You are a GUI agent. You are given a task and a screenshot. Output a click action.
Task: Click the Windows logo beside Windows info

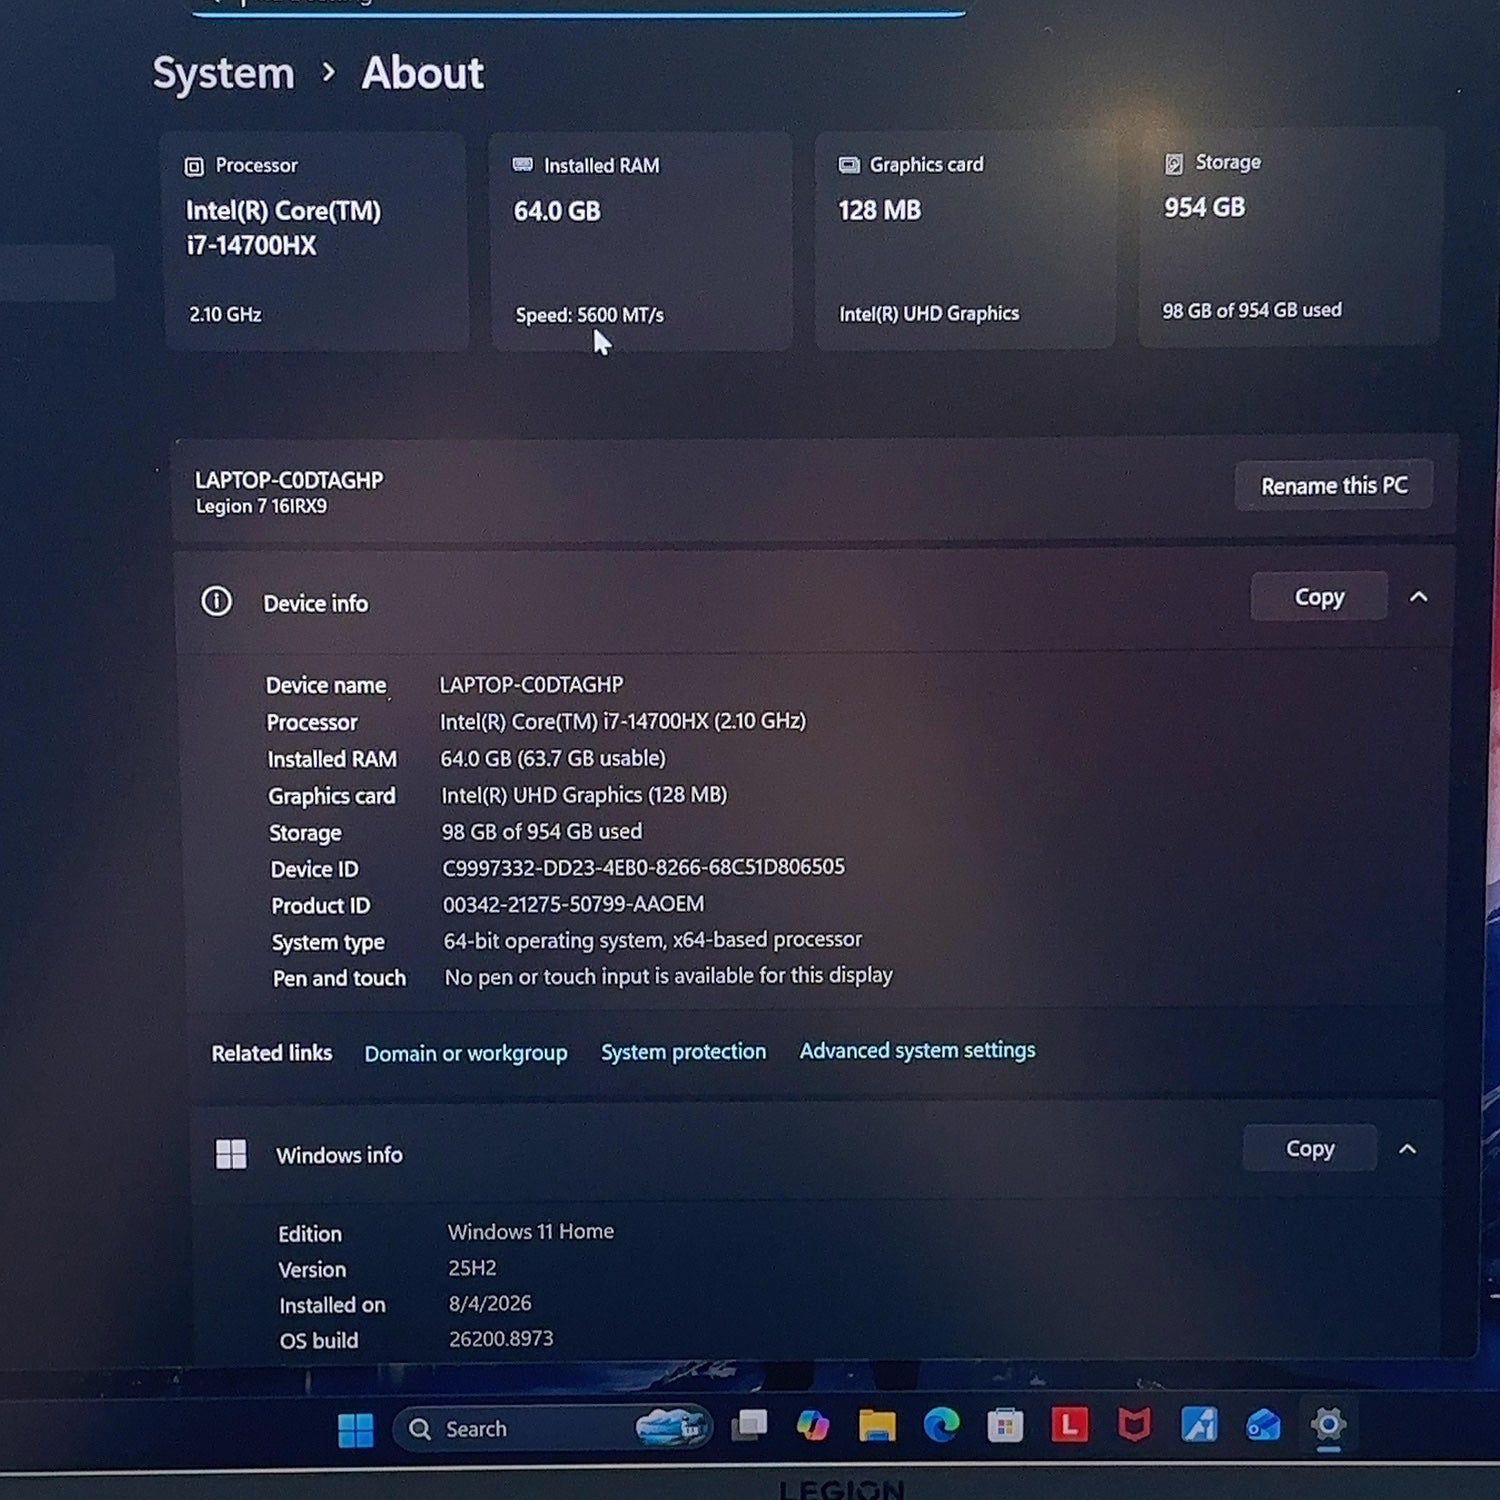click(x=231, y=1154)
